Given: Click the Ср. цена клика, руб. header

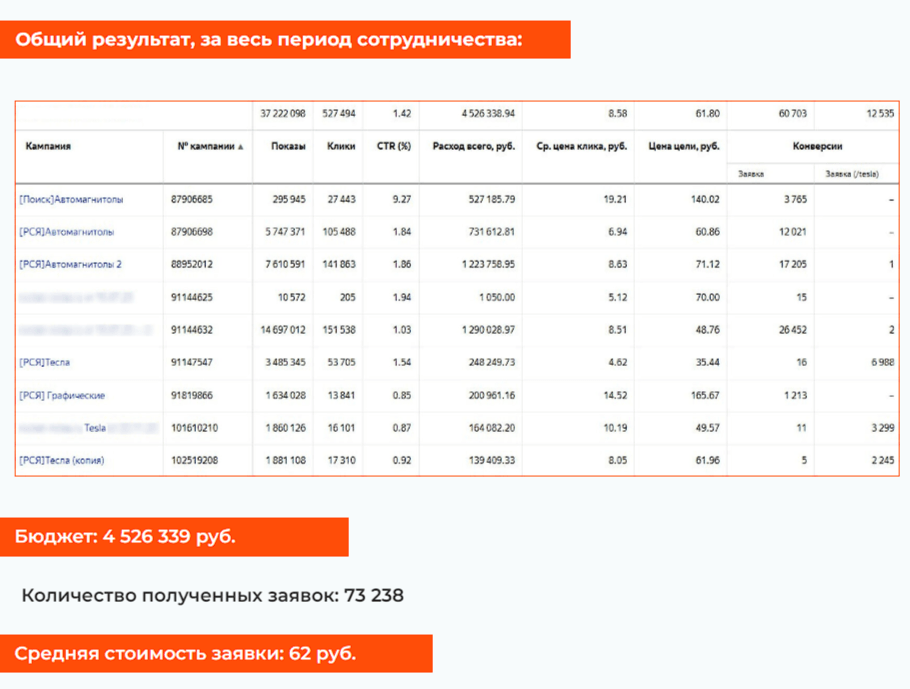Looking at the screenshot, I should pos(582,146).
